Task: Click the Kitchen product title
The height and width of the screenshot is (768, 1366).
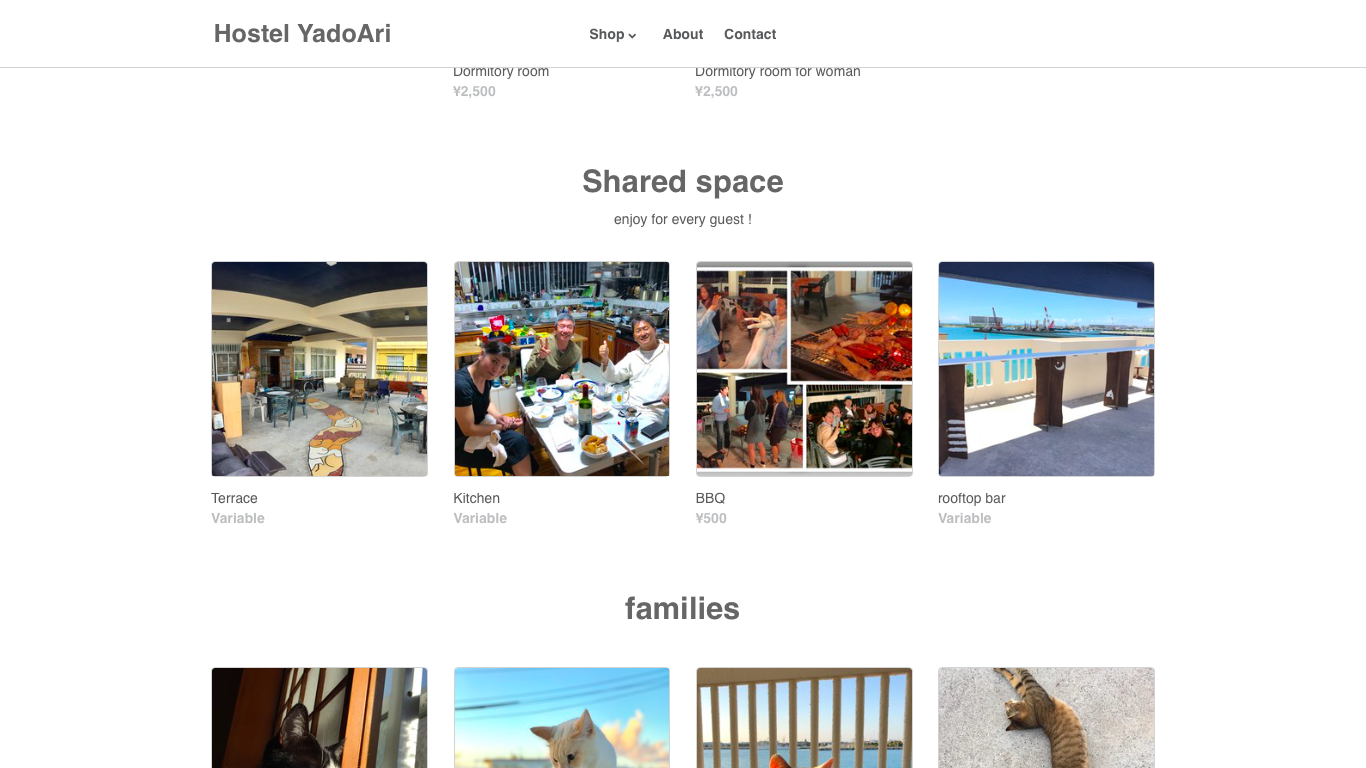Action: [x=476, y=498]
